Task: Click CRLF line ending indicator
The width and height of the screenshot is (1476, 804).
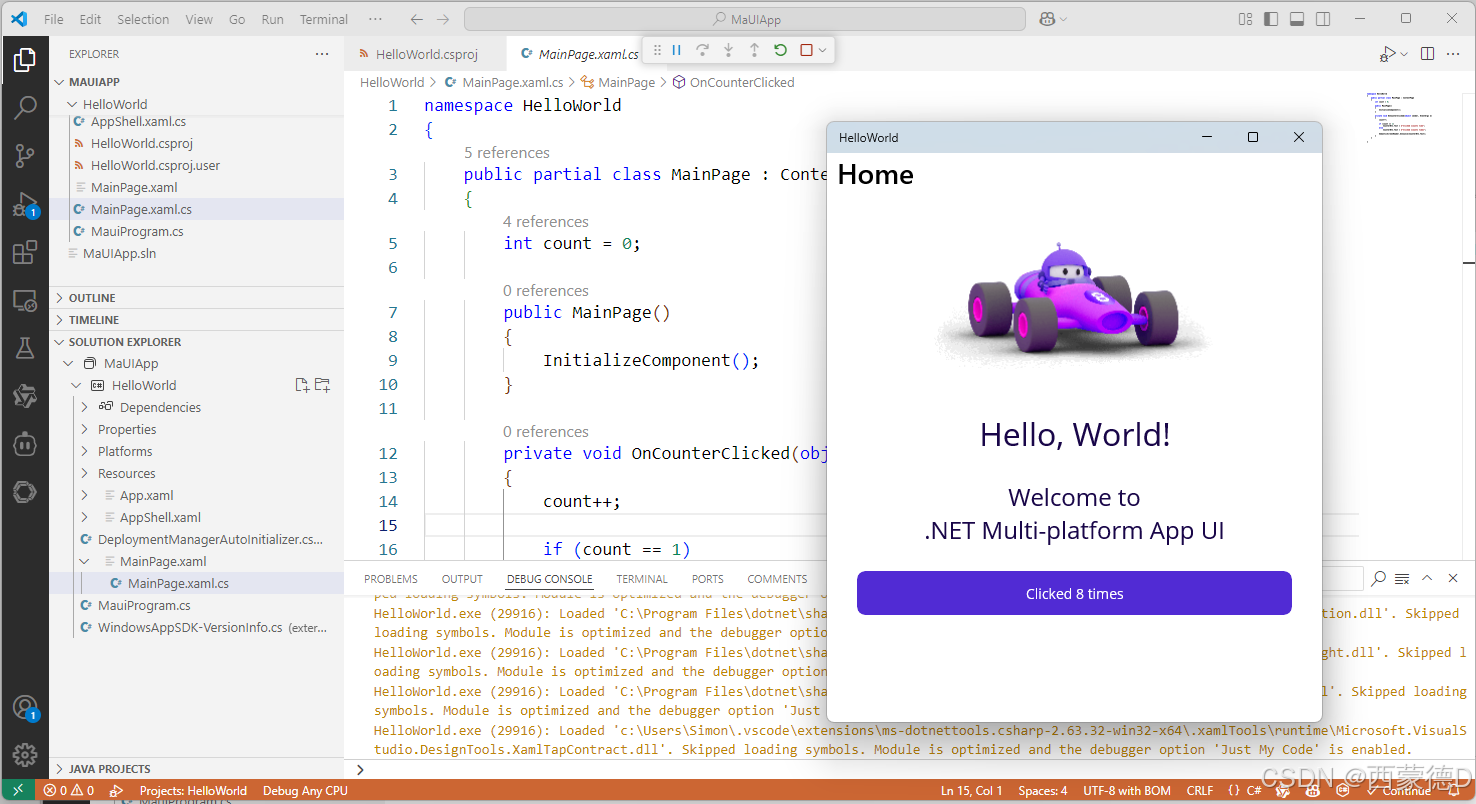Action: pos(1200,790)
